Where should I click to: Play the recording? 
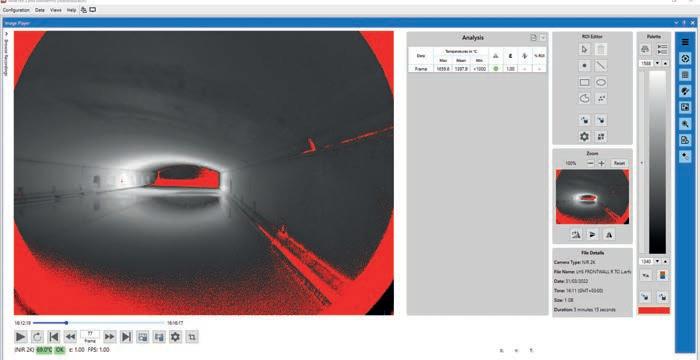[21, 337]
